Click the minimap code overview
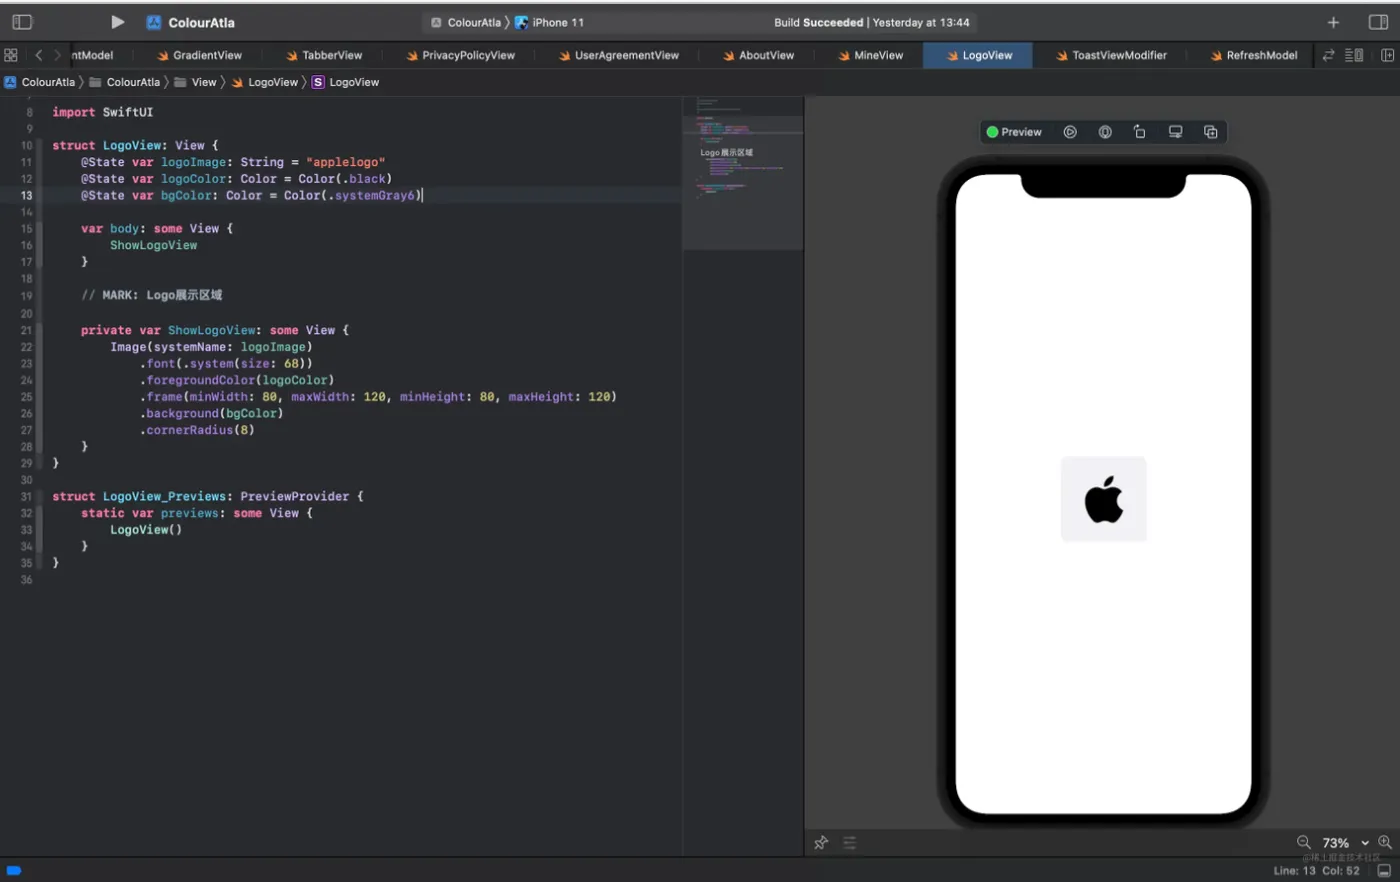1400x882 pixels. coord(743,173)
